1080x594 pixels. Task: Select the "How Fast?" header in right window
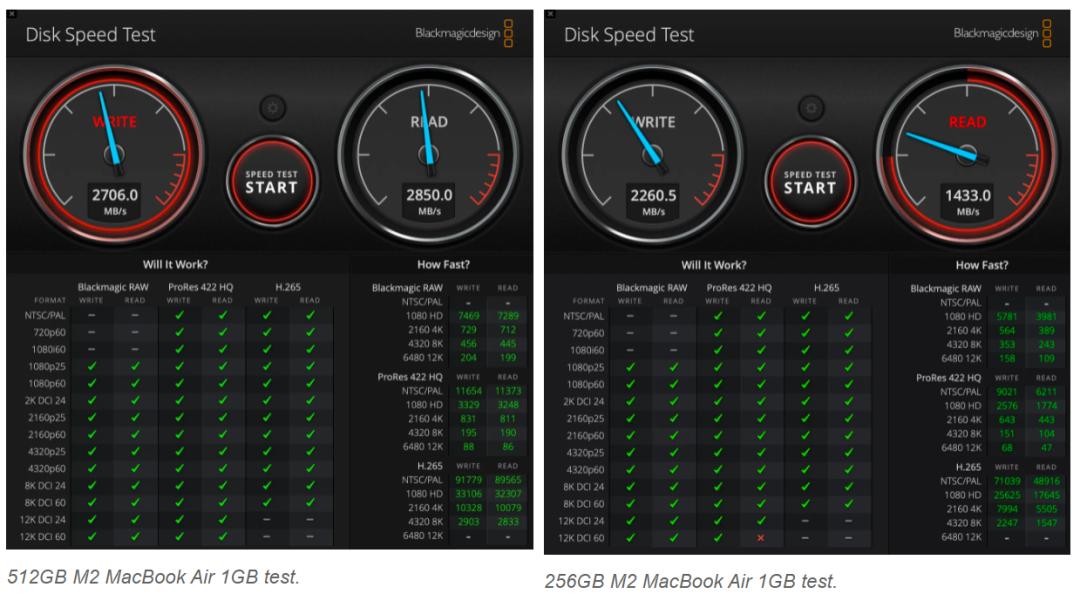click(981, 265)
